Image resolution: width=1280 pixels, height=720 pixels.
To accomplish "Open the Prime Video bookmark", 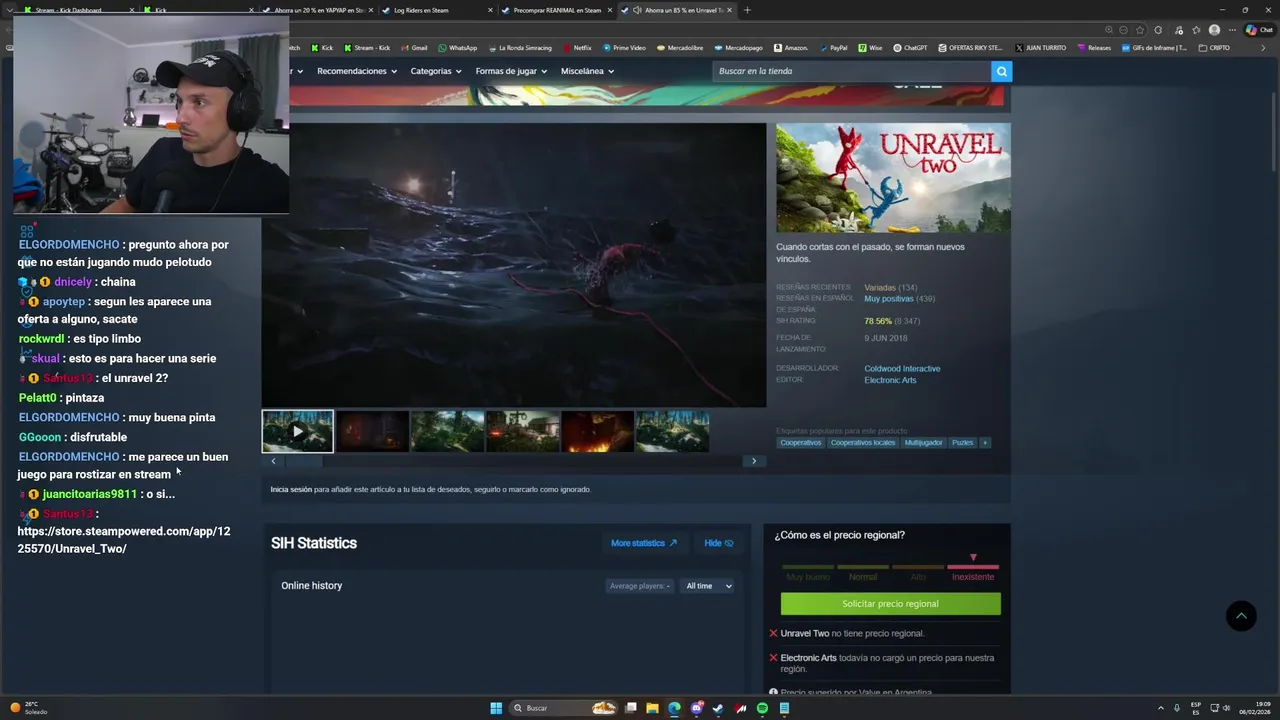I will [624, 48].
